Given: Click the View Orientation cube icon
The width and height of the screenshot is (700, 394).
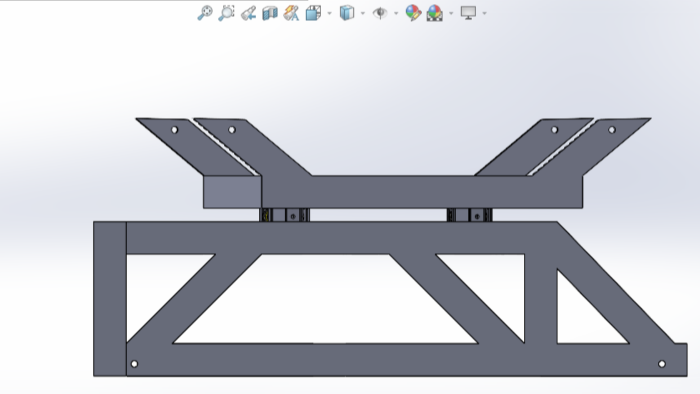Looking at the screenshot, I should point(313,13).
